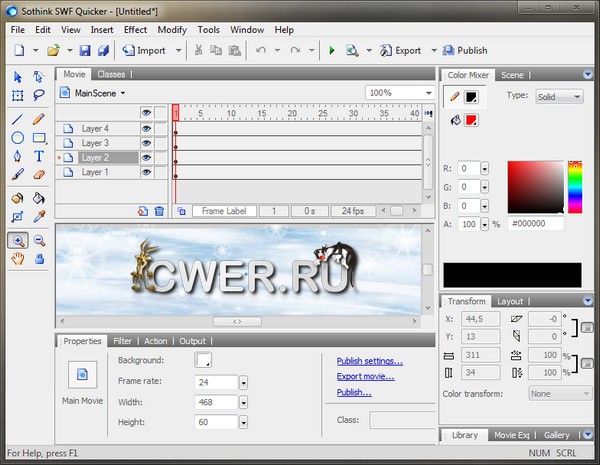Delete layer using trash icon
This screenshot has height=465, width=600.
159,211
